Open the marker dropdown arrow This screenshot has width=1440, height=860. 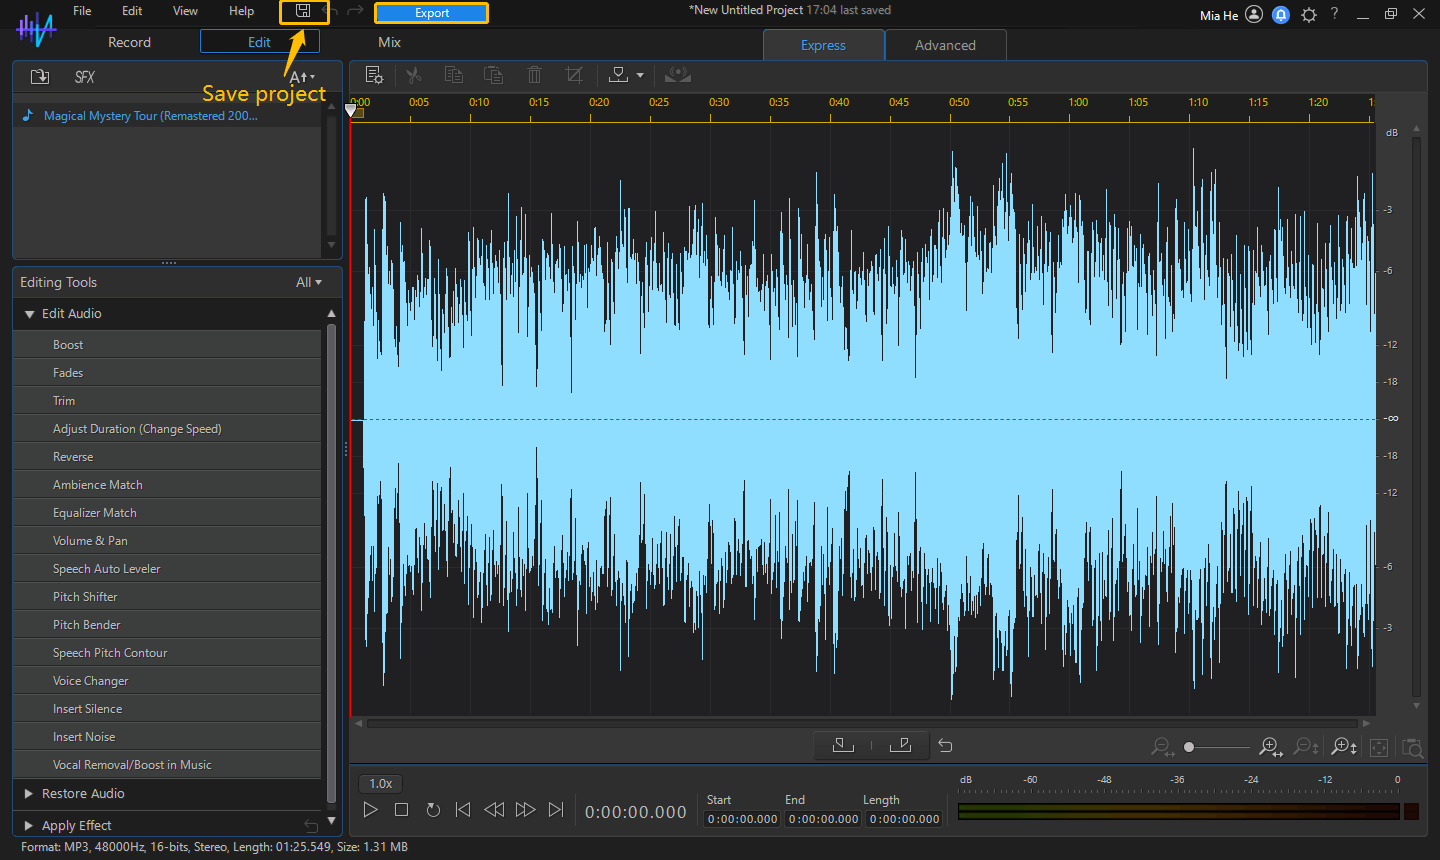coord(640,76)
